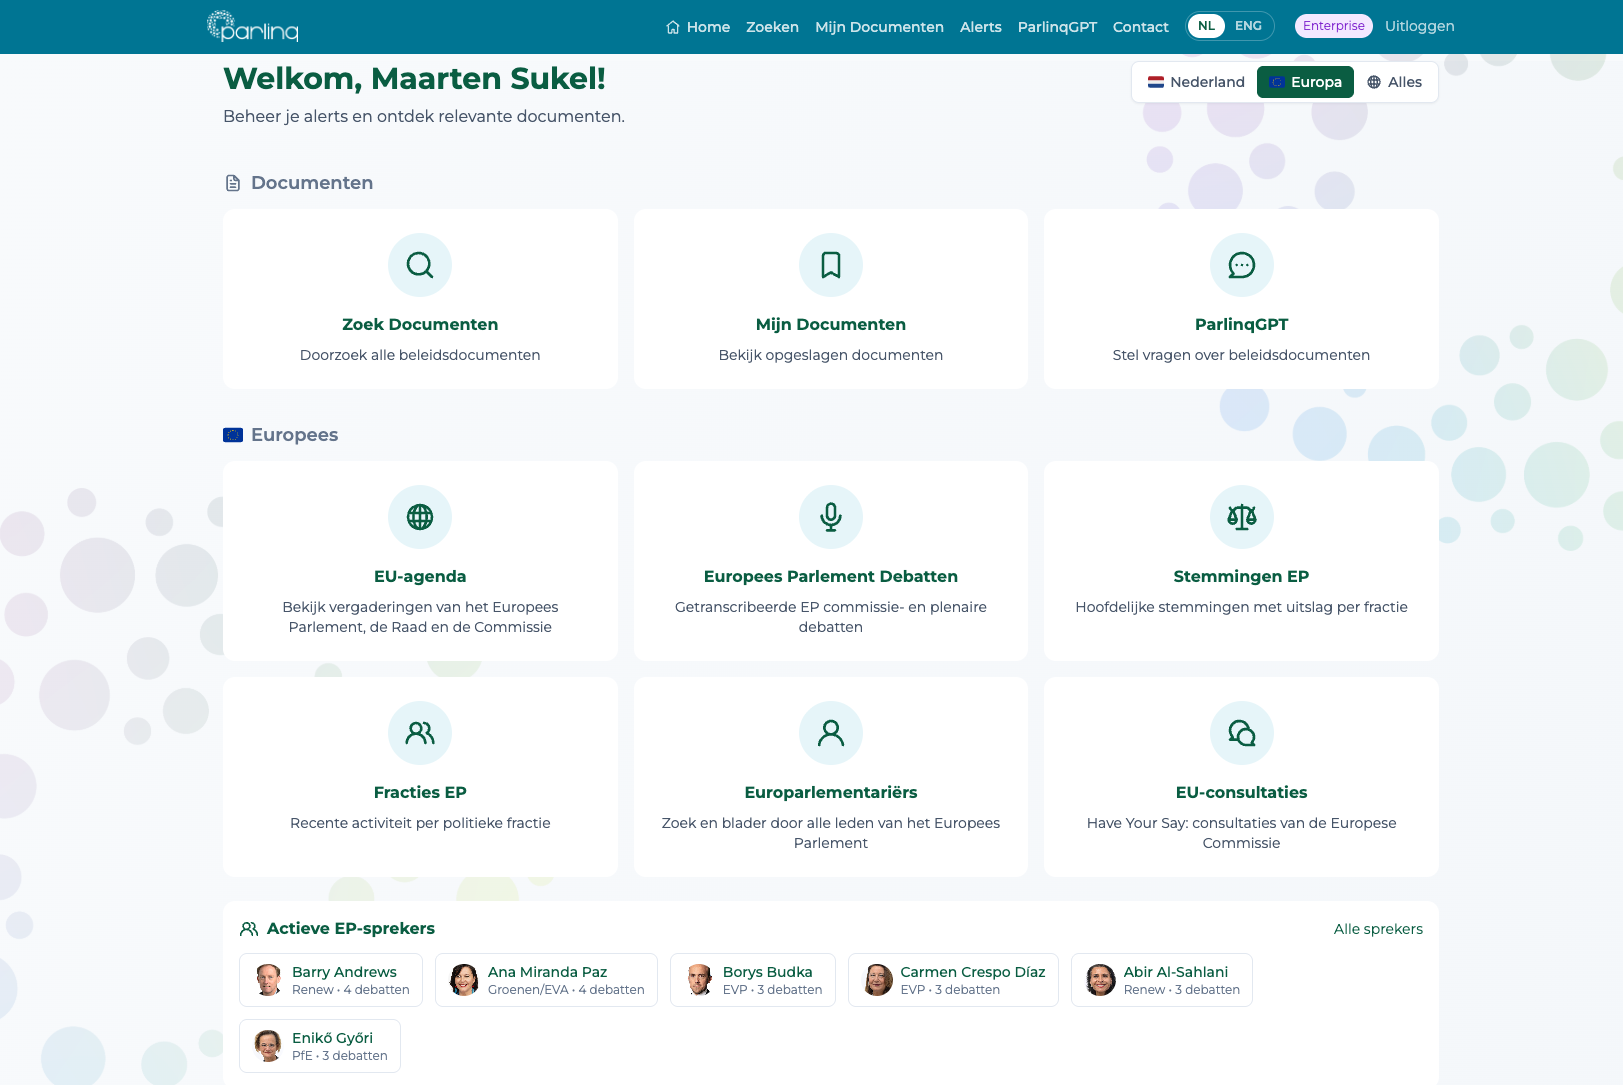This screenshot has width=1623, height=1085.
Task: Click the EP Debatten microphone icon
Action: (831, 517)
